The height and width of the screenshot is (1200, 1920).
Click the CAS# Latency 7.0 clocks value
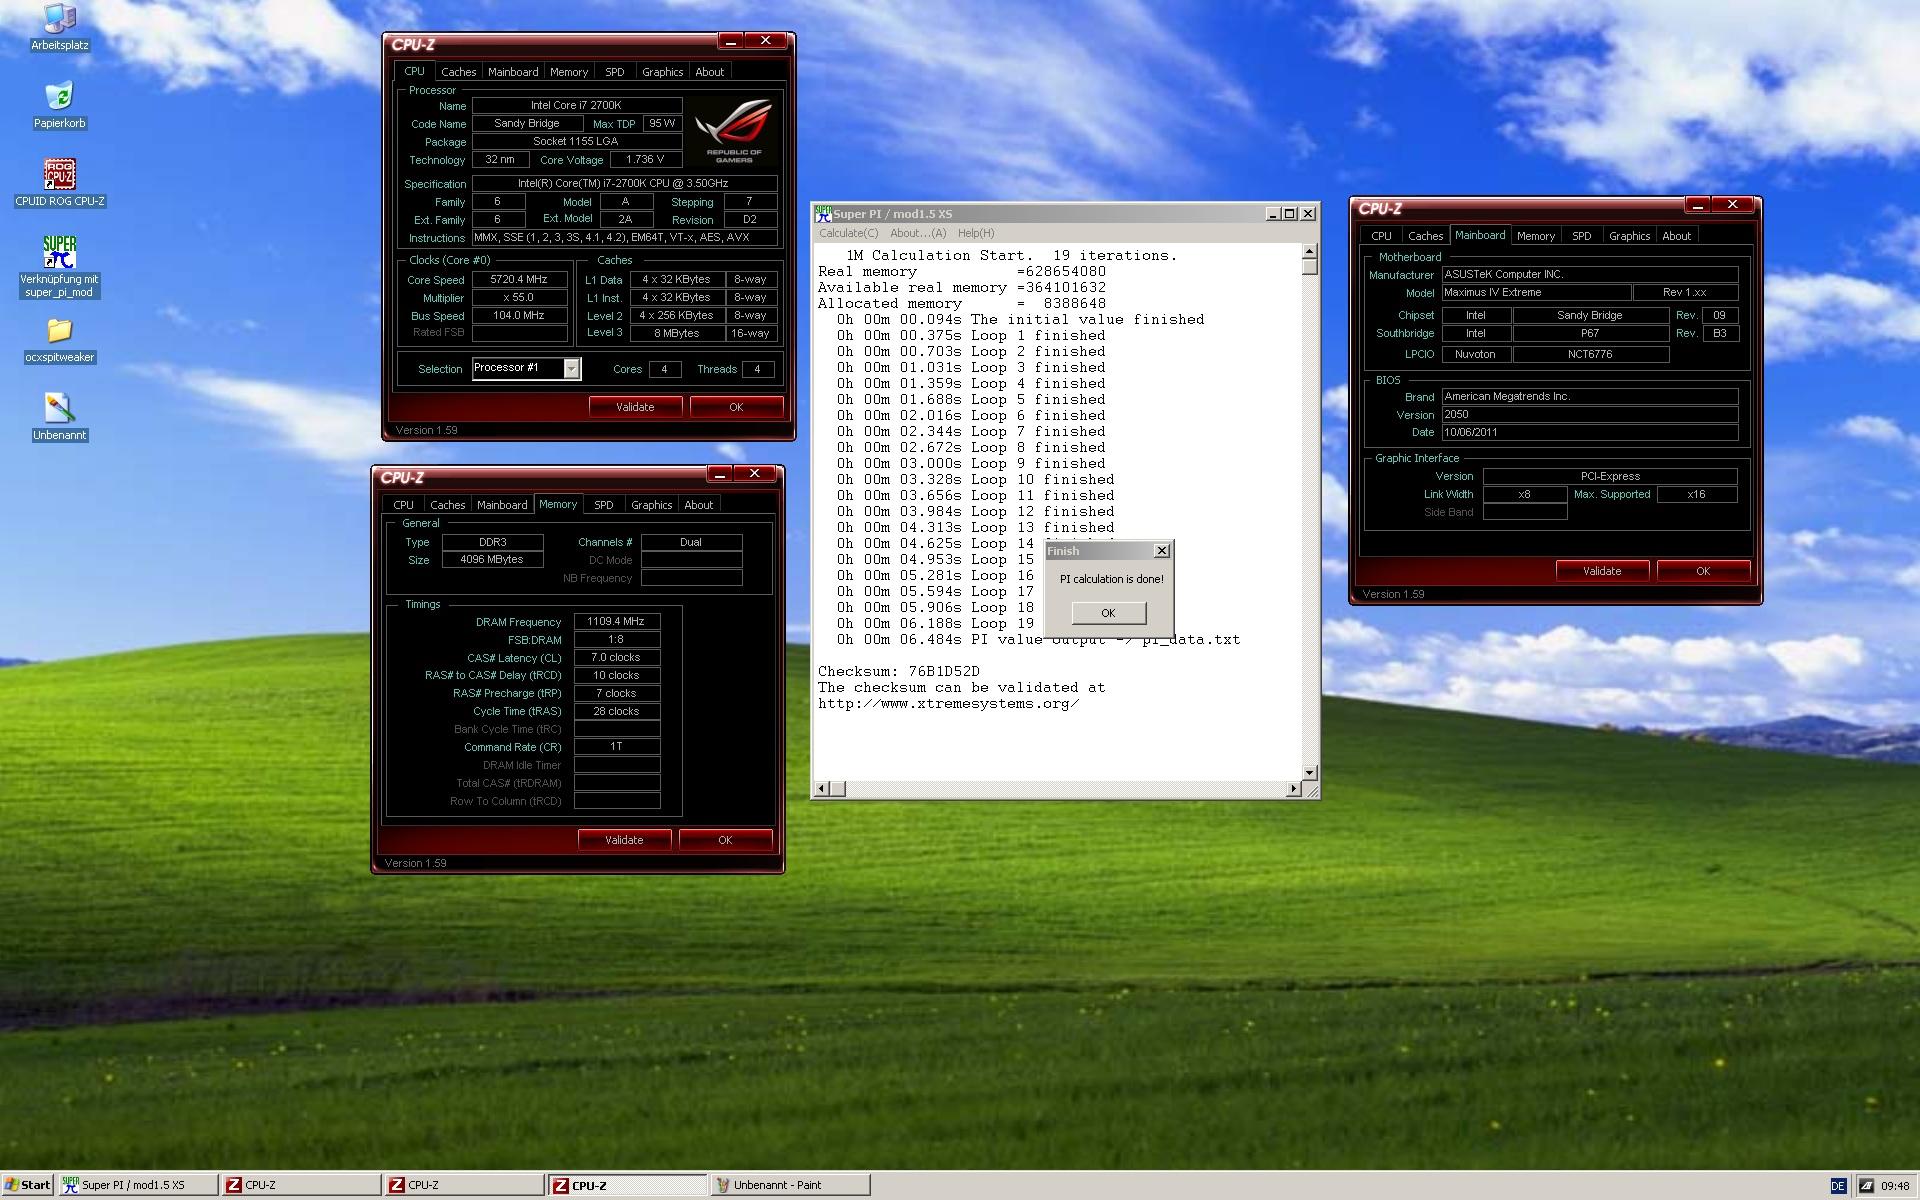point(616,658)
